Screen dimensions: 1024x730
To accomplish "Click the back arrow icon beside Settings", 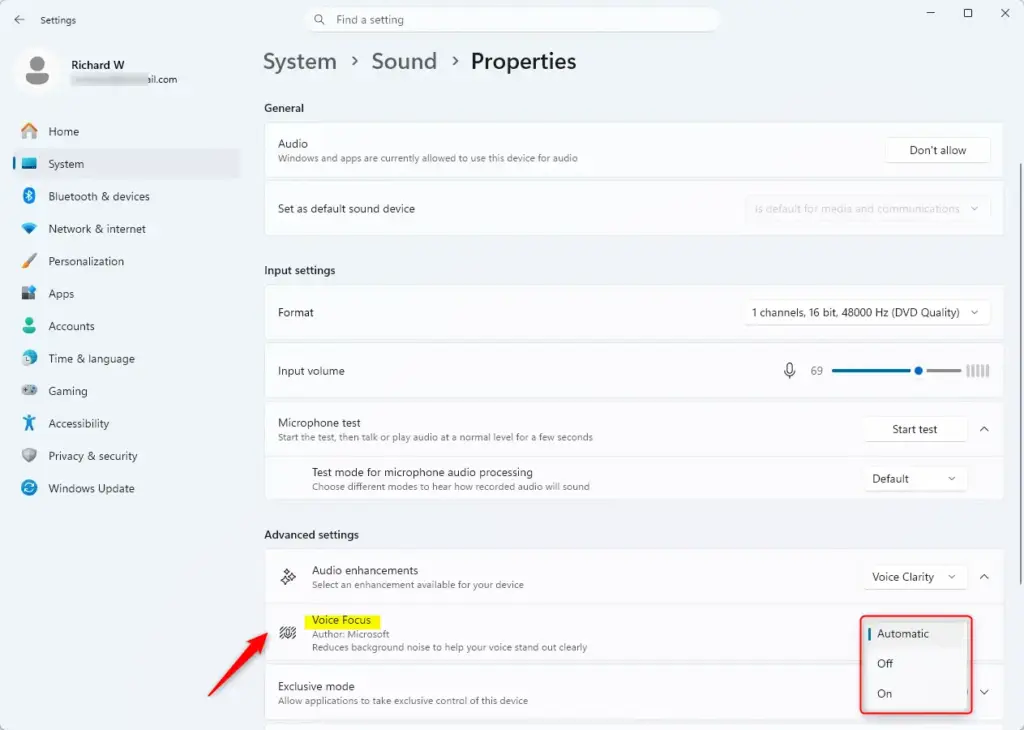I will tap(19, 20).
